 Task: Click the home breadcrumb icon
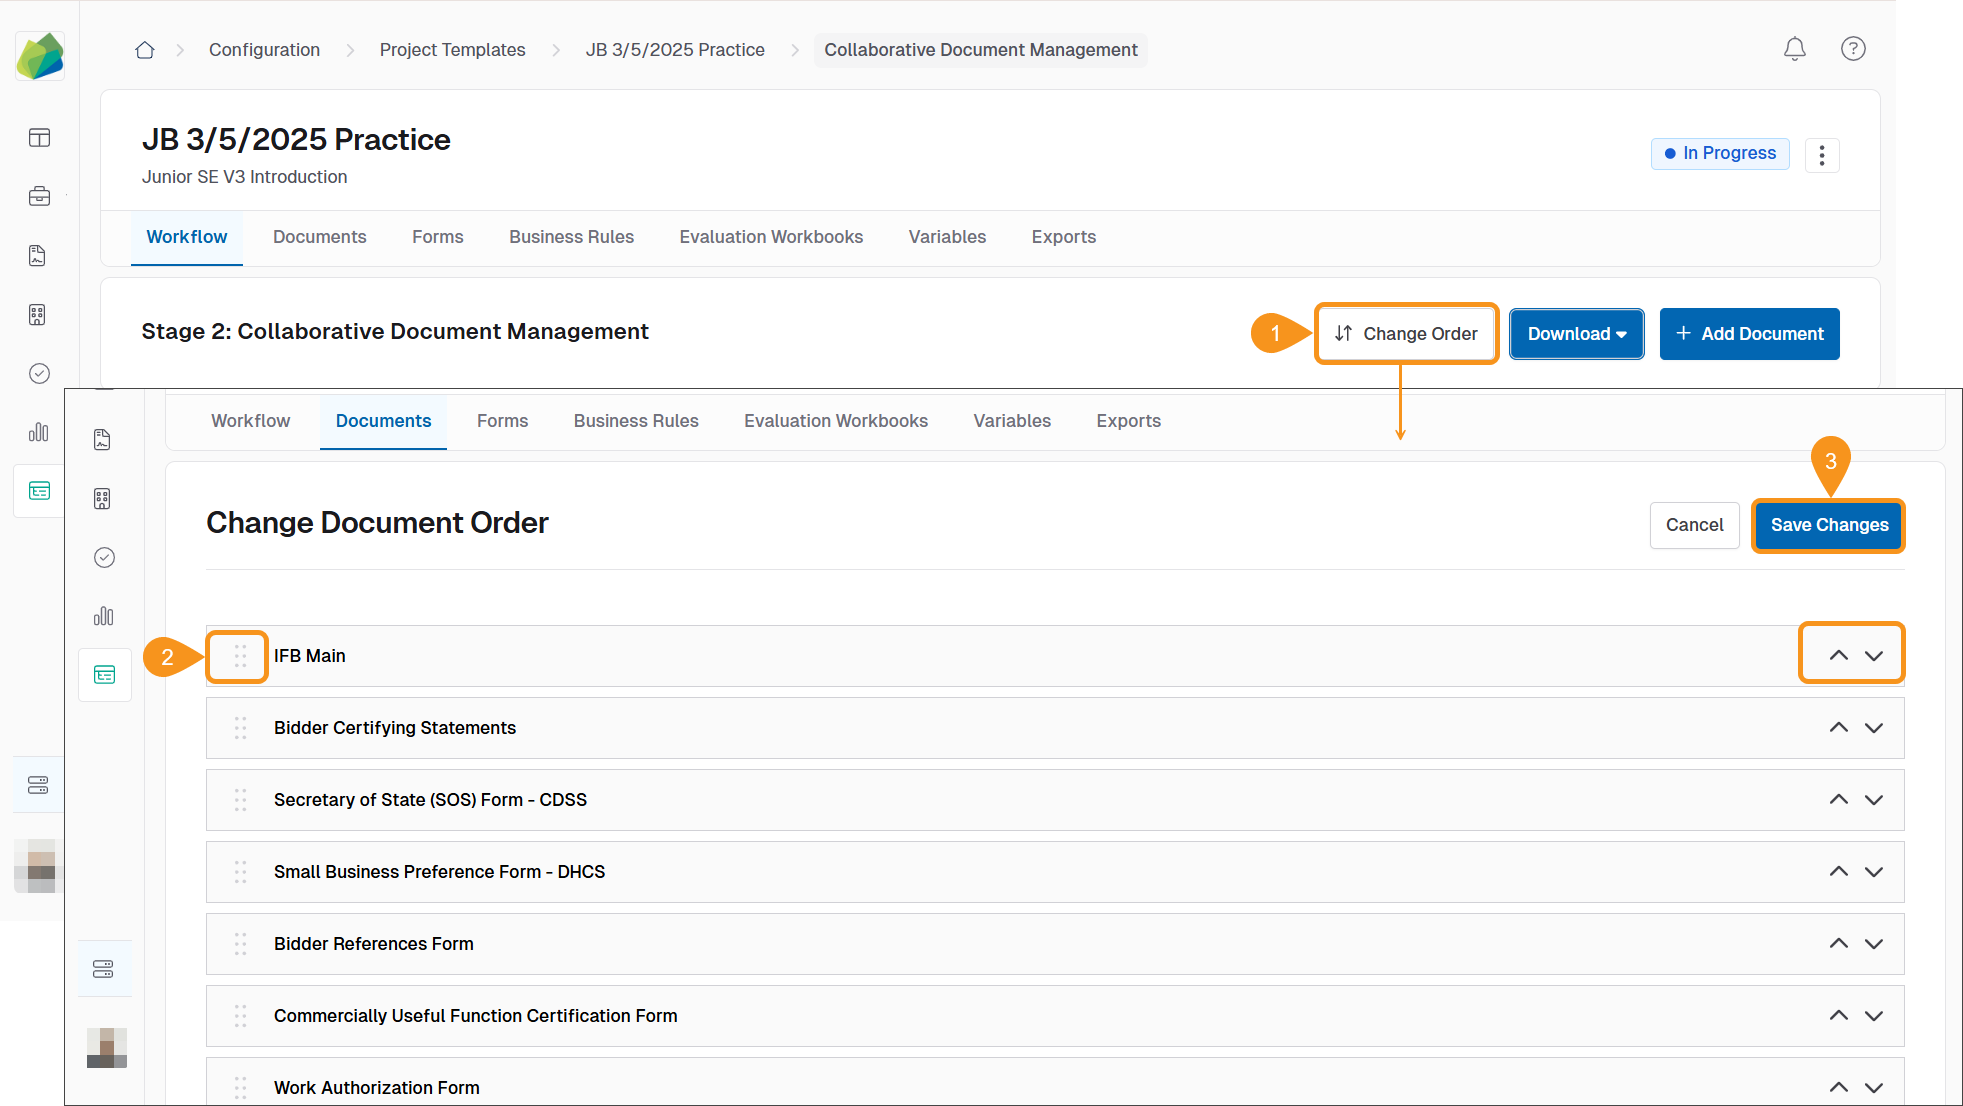(x=144, y=49)
